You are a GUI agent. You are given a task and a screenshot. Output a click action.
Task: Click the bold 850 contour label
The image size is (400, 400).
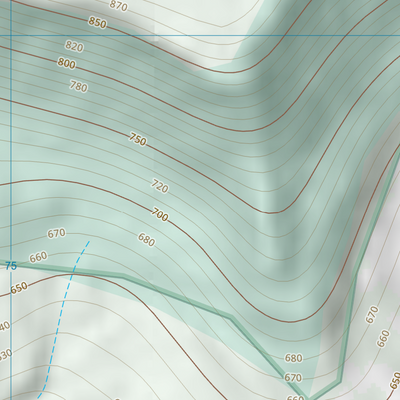97,23
